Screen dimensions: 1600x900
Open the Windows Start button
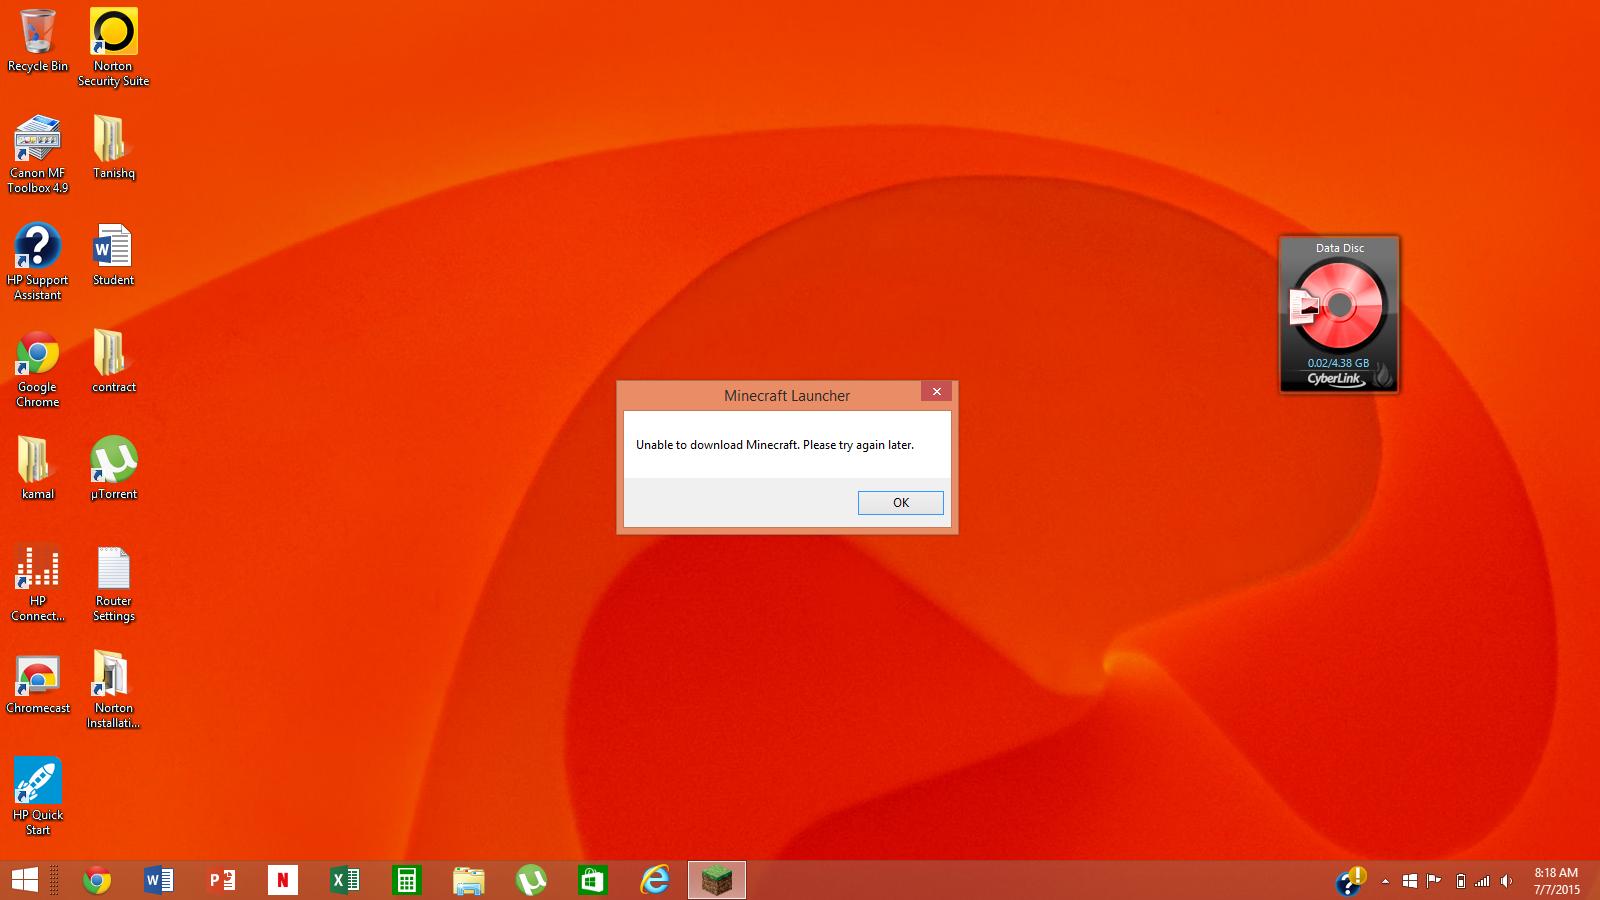click(x=25, y=881)
